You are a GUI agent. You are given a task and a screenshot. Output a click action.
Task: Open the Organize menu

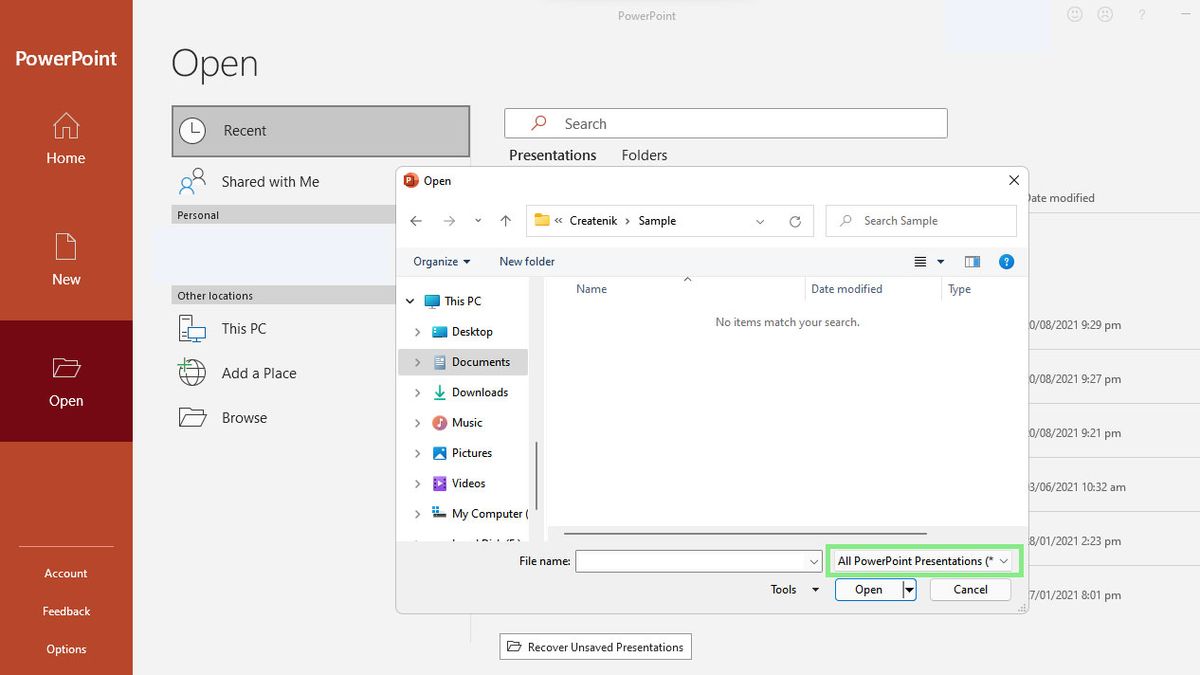[x=440, y=261]
